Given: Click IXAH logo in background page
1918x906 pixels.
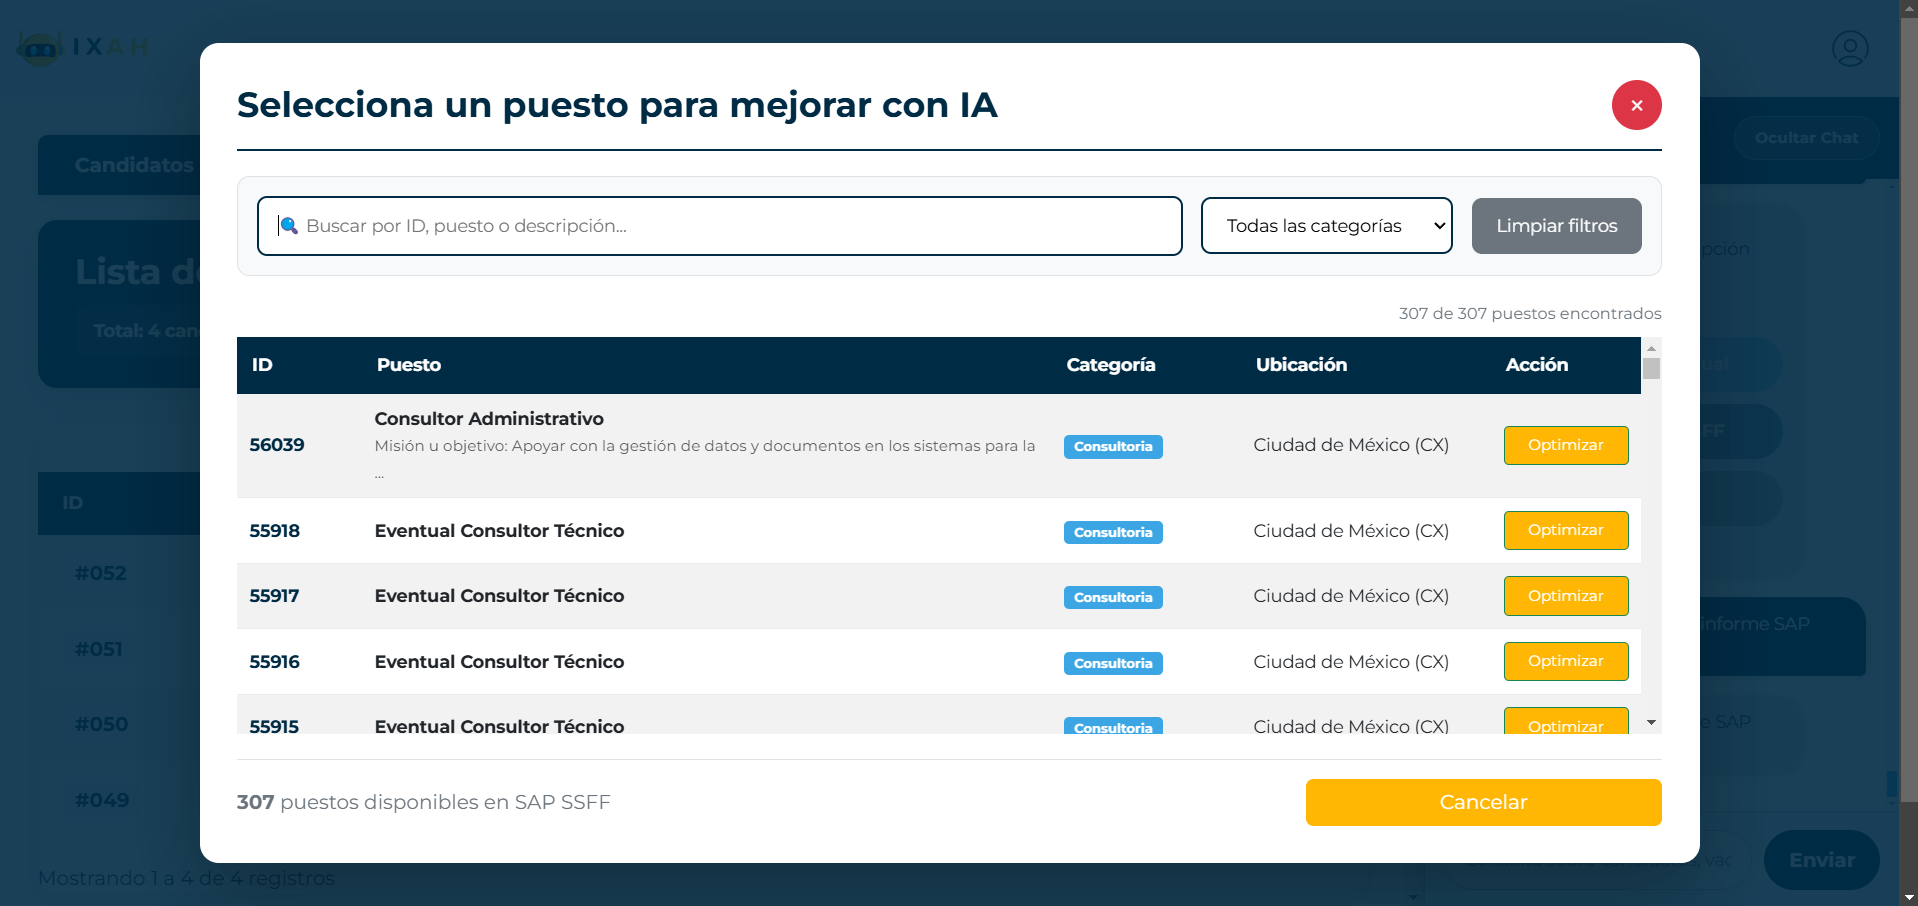Looking at the screenshot, I should (x=84, y=47).
